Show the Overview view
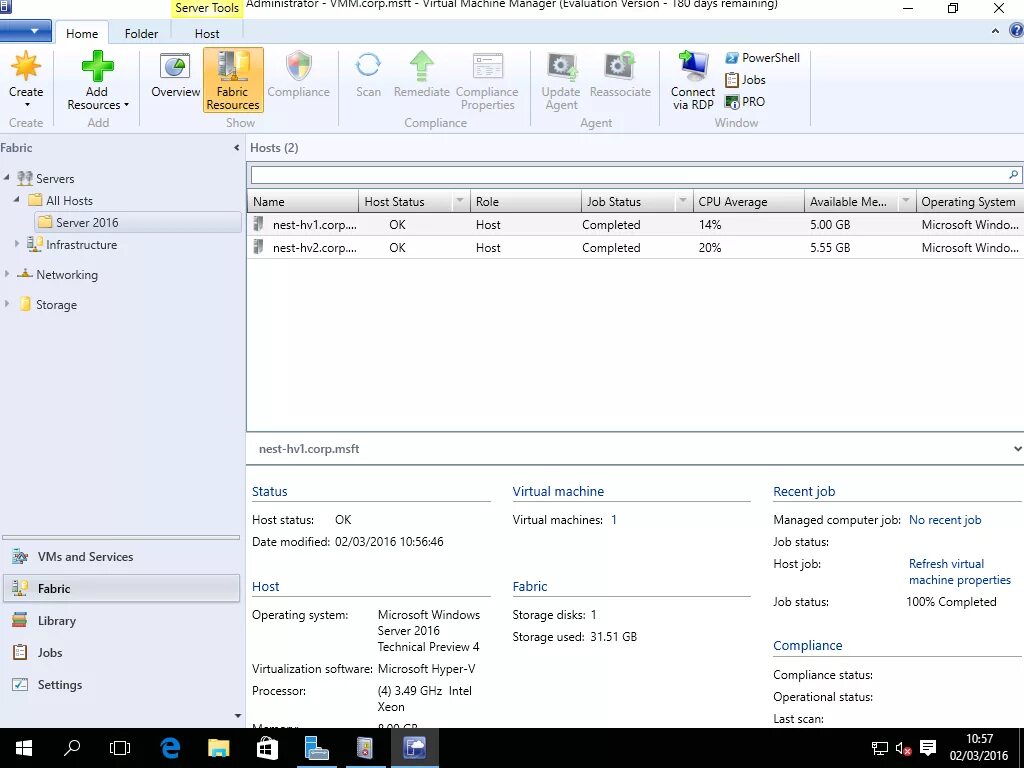This screenshot has width=1024, height=768. click(175, 74)
